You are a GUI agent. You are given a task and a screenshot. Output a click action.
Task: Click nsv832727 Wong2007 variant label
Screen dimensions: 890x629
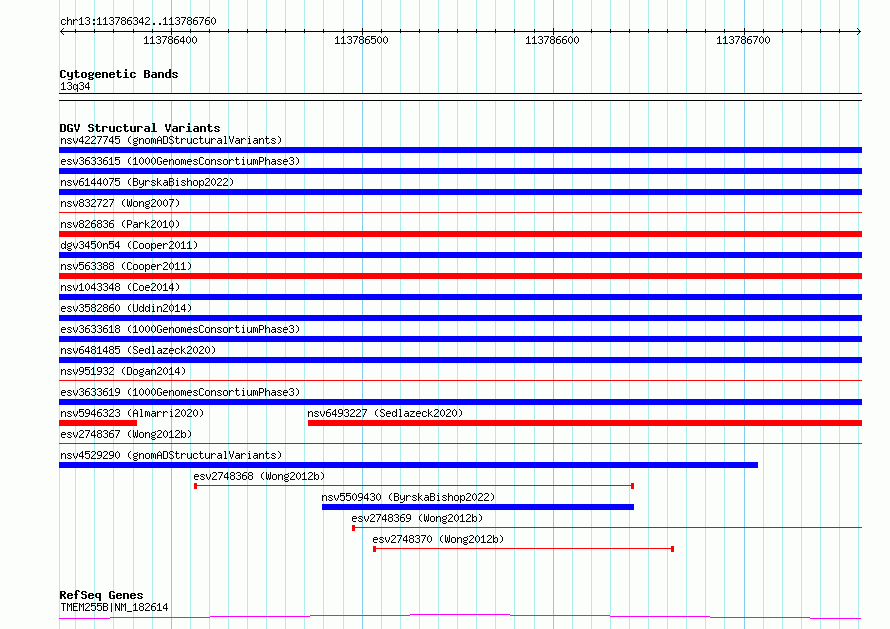pos(120,203)
